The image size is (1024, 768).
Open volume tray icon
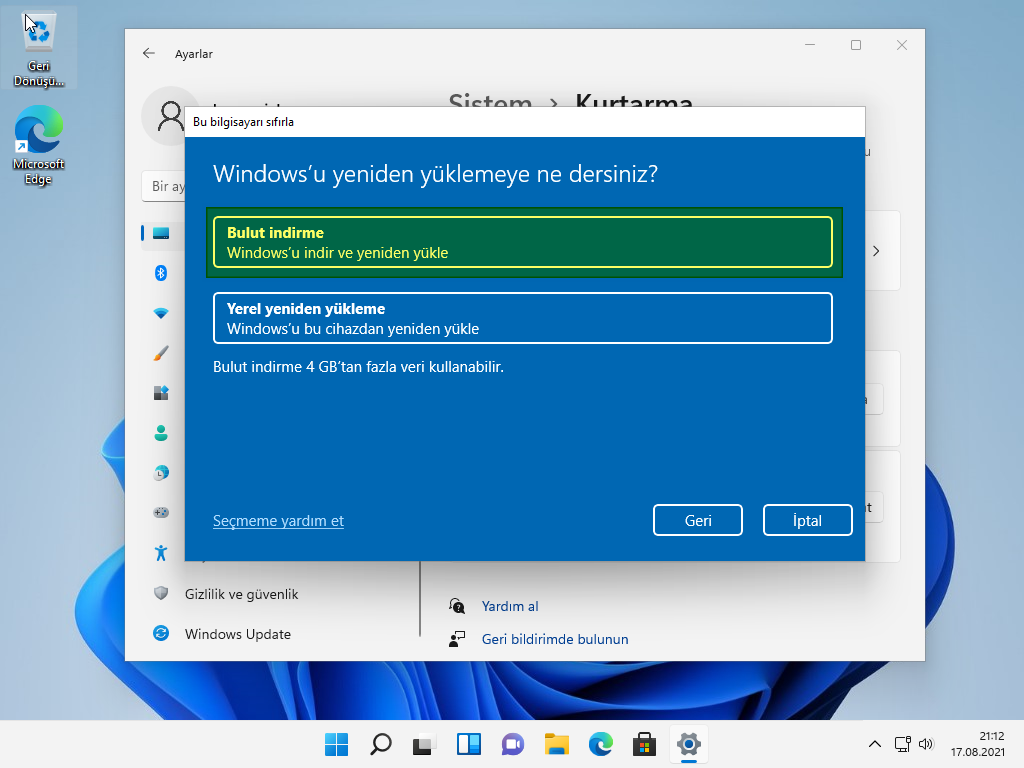coord(926,744)
